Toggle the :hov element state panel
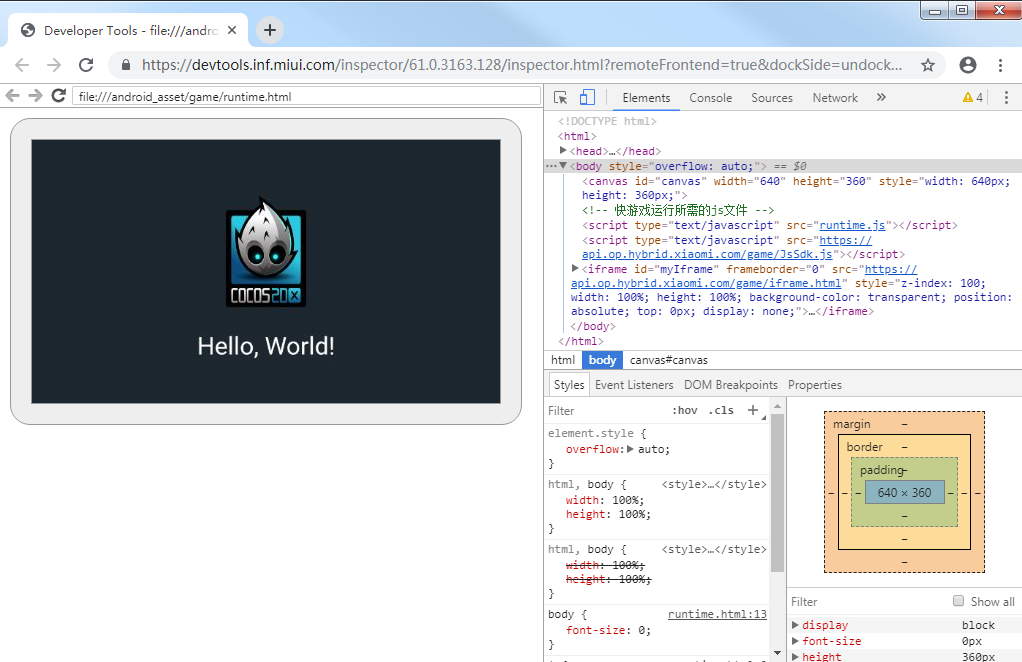The image size is (1022, 662). click(x=684, y=410)
